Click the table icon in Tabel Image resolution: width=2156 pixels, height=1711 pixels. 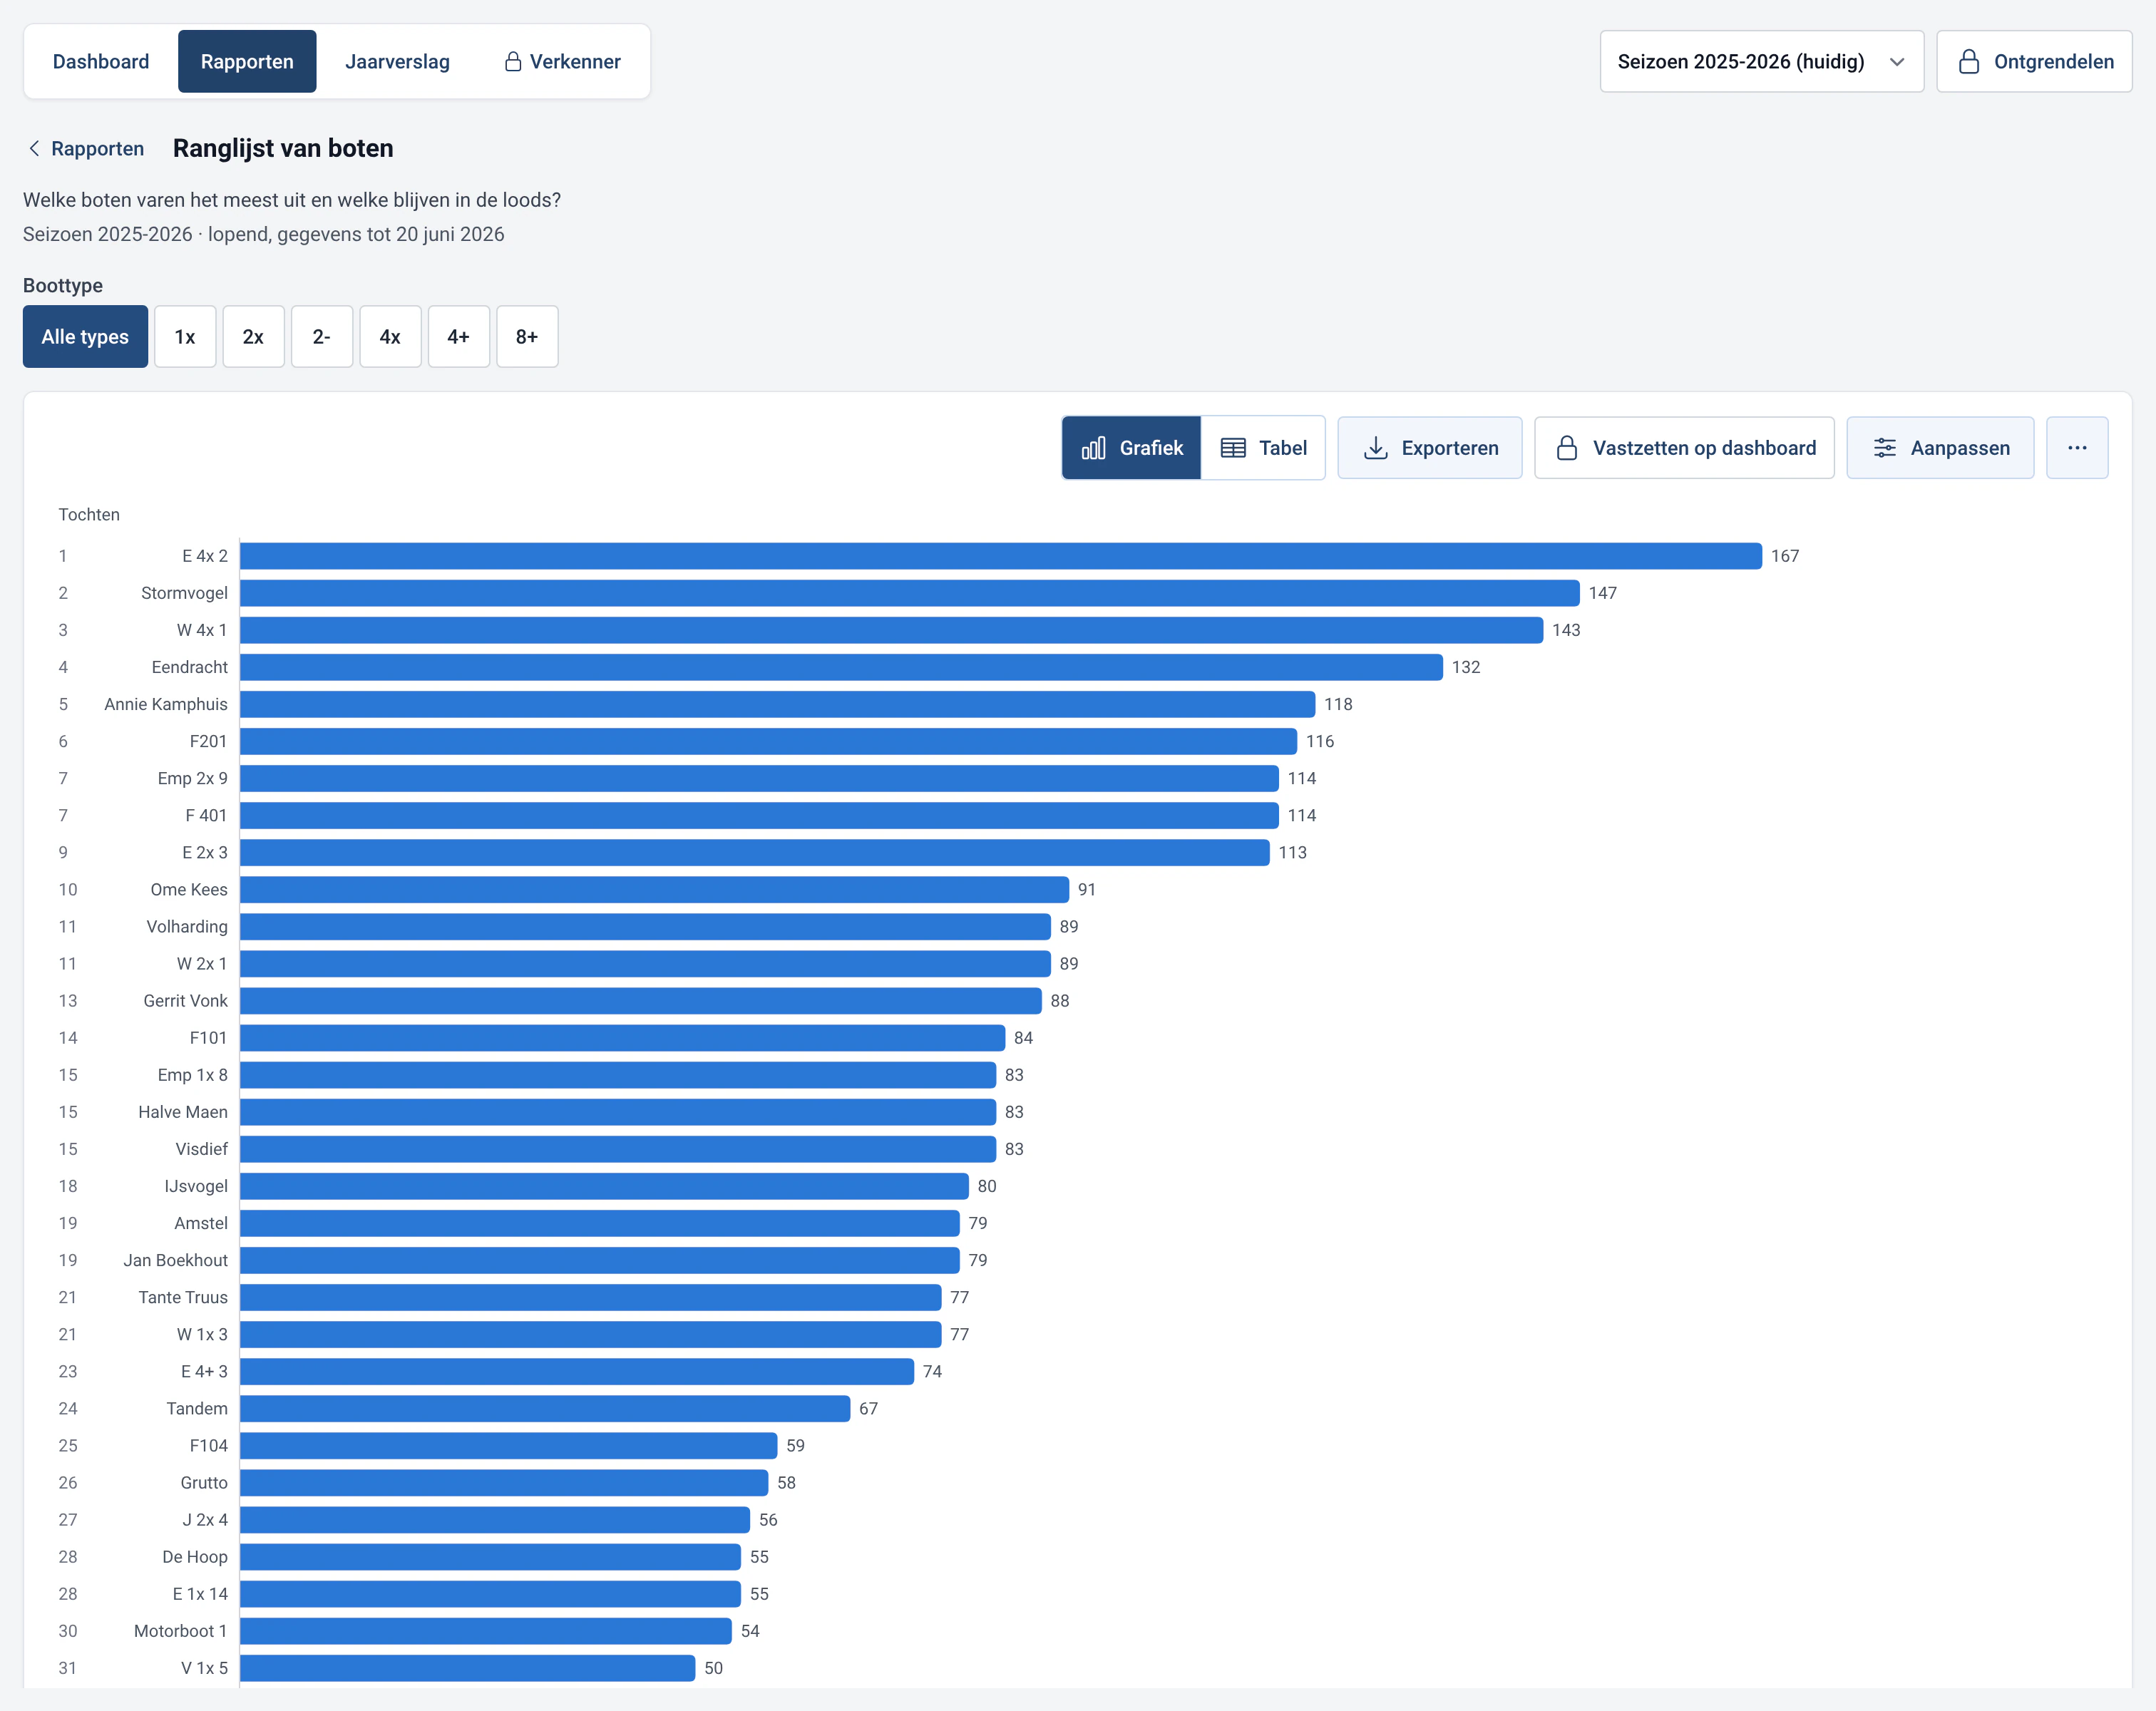point(1233,447)
